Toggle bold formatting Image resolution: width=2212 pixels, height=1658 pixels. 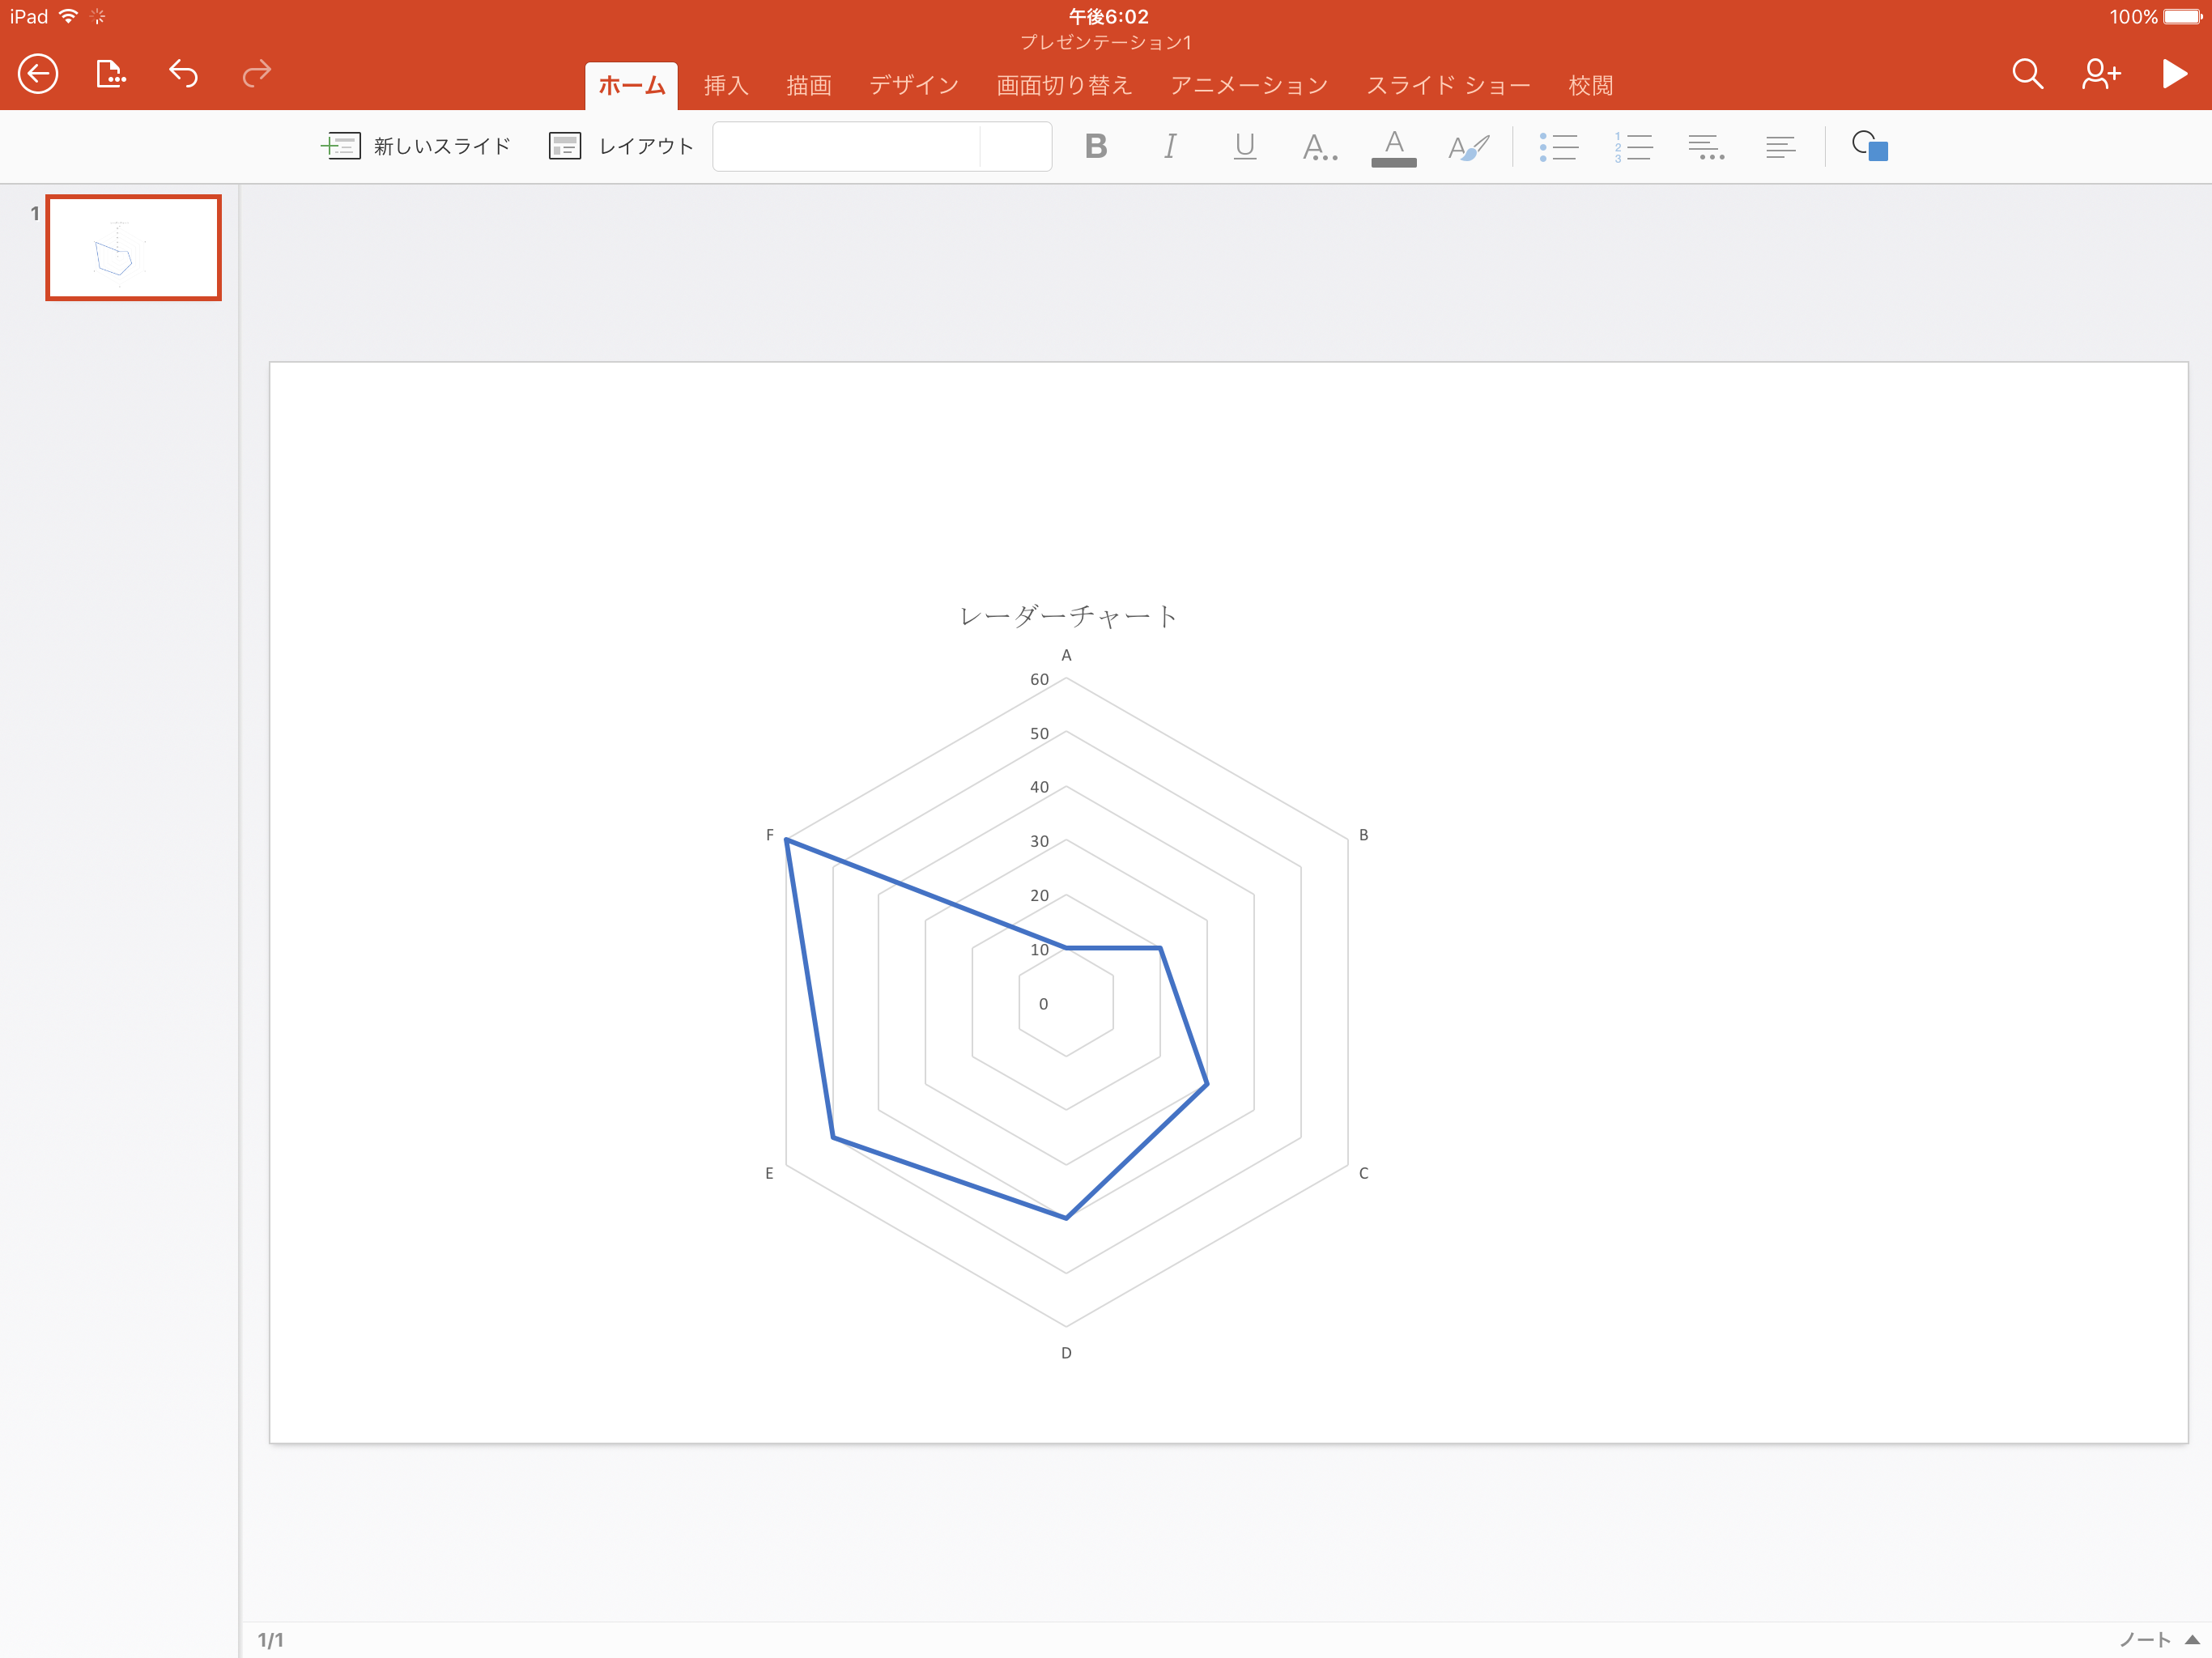tap(1096, 147)
